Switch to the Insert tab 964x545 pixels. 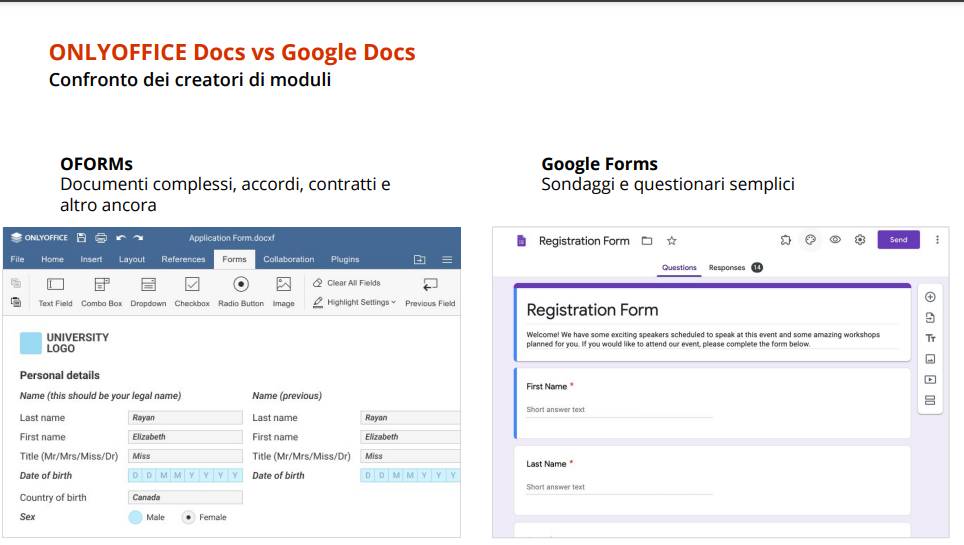91,259
